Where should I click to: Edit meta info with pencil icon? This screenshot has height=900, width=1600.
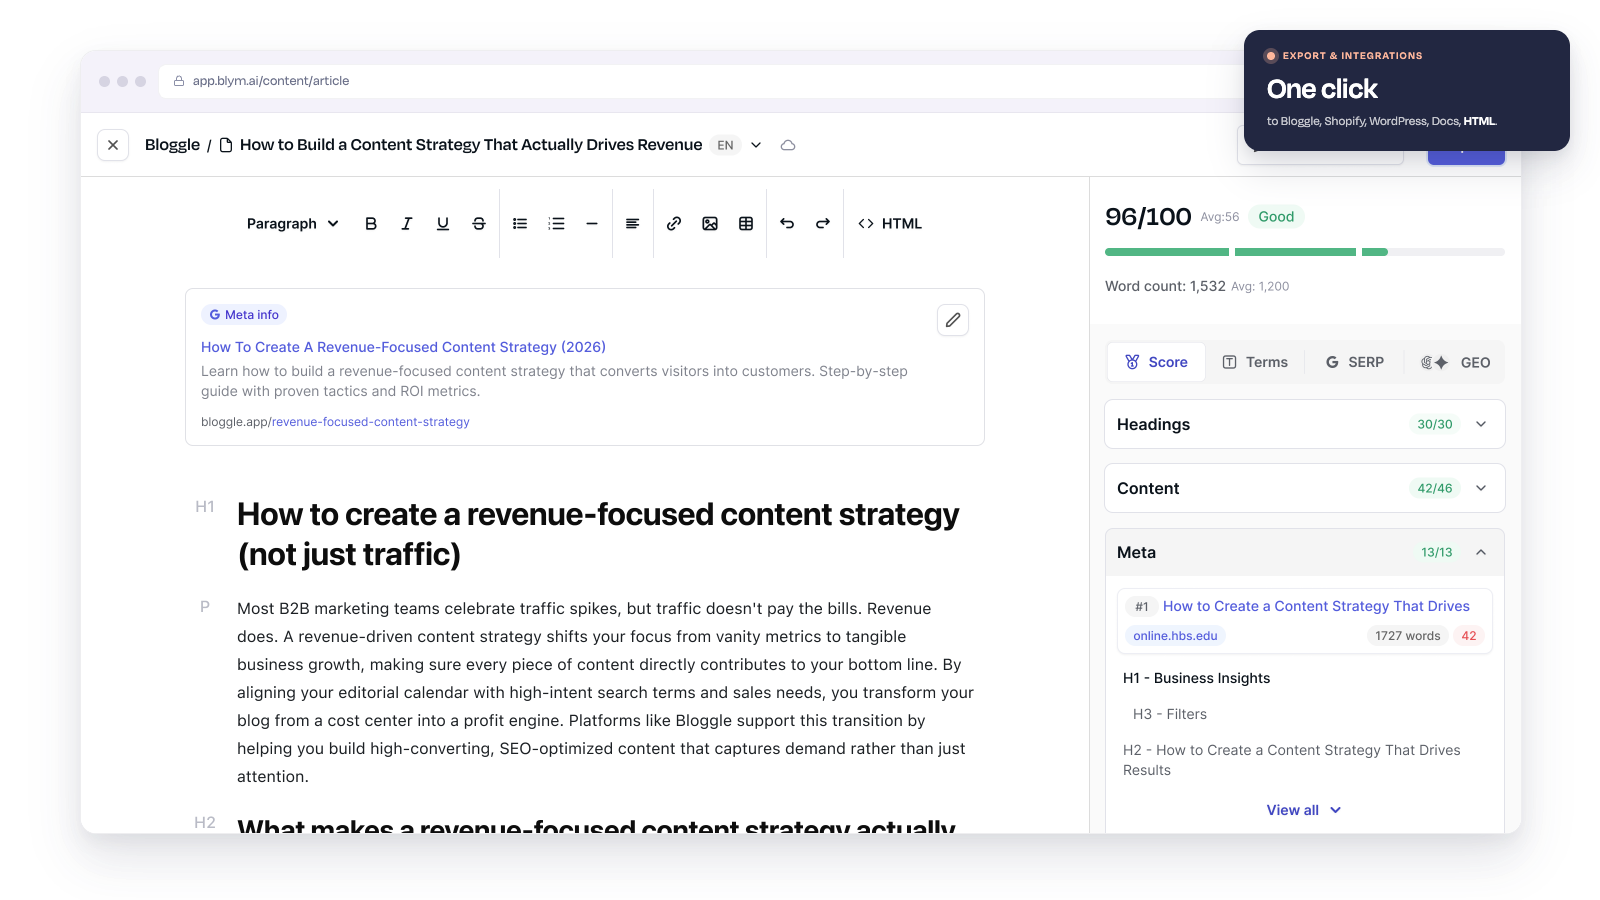pyautogui.click(x=953, y=320)
